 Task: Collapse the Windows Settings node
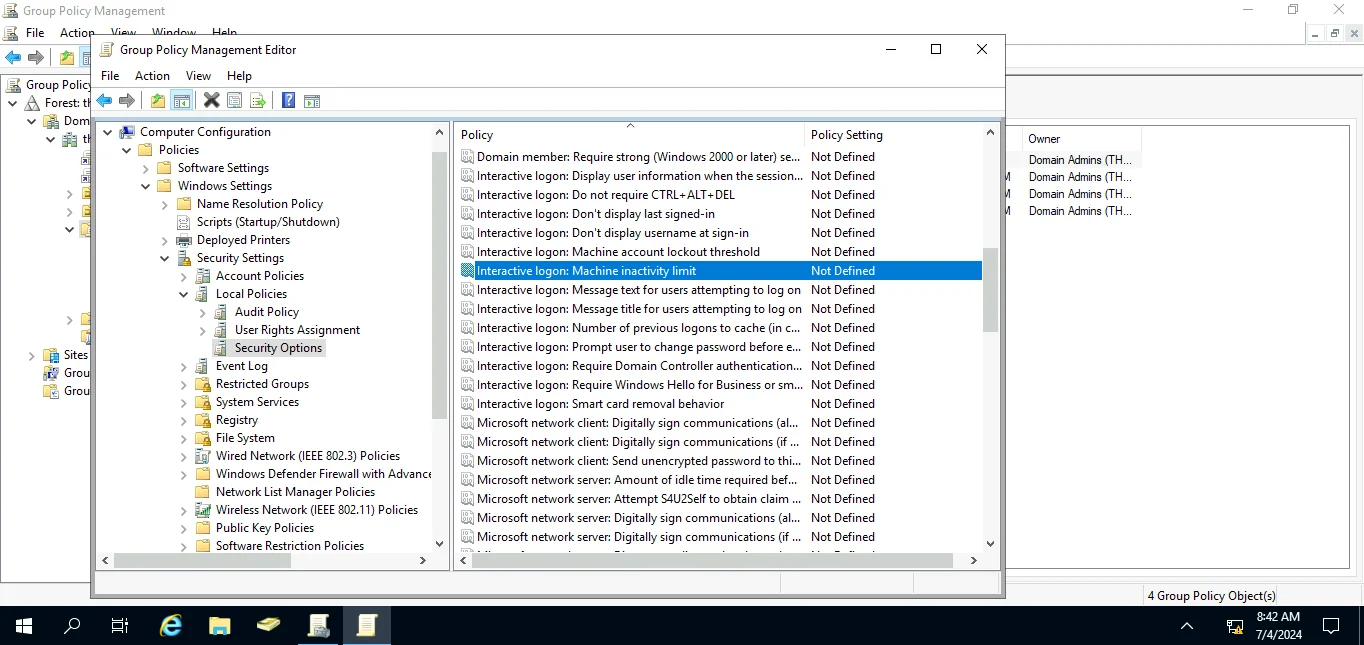tap(146, 186)
